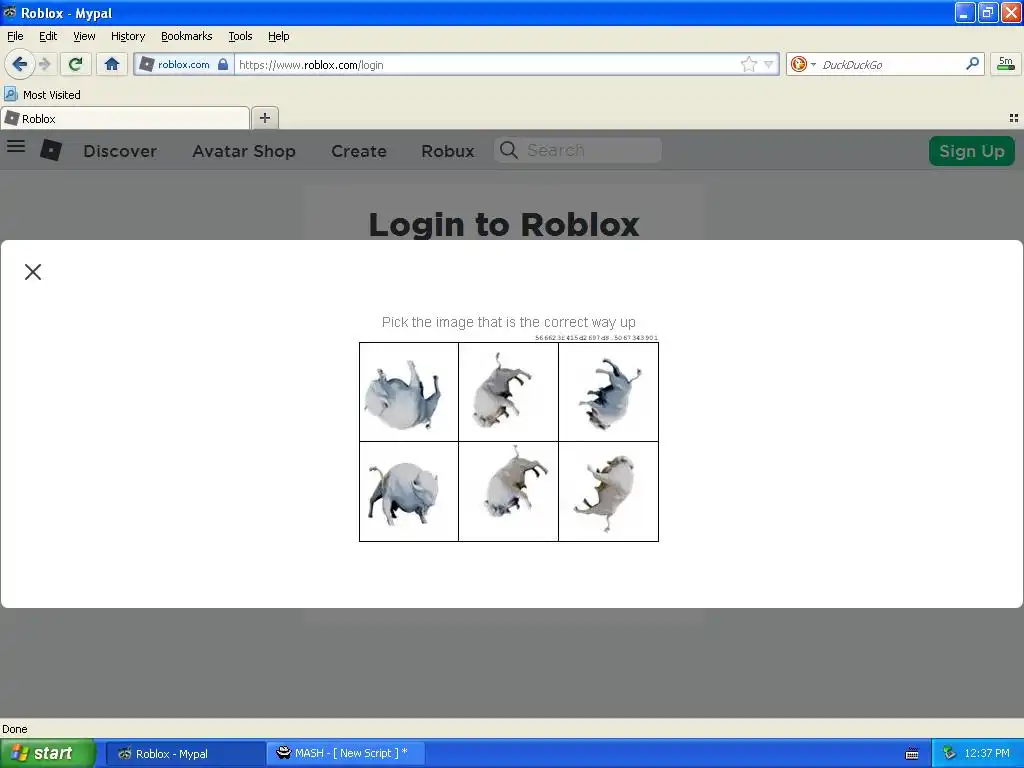Viewport: 1024px width, 768px height.
Task: Open the History menu
Action: [128, 36]
